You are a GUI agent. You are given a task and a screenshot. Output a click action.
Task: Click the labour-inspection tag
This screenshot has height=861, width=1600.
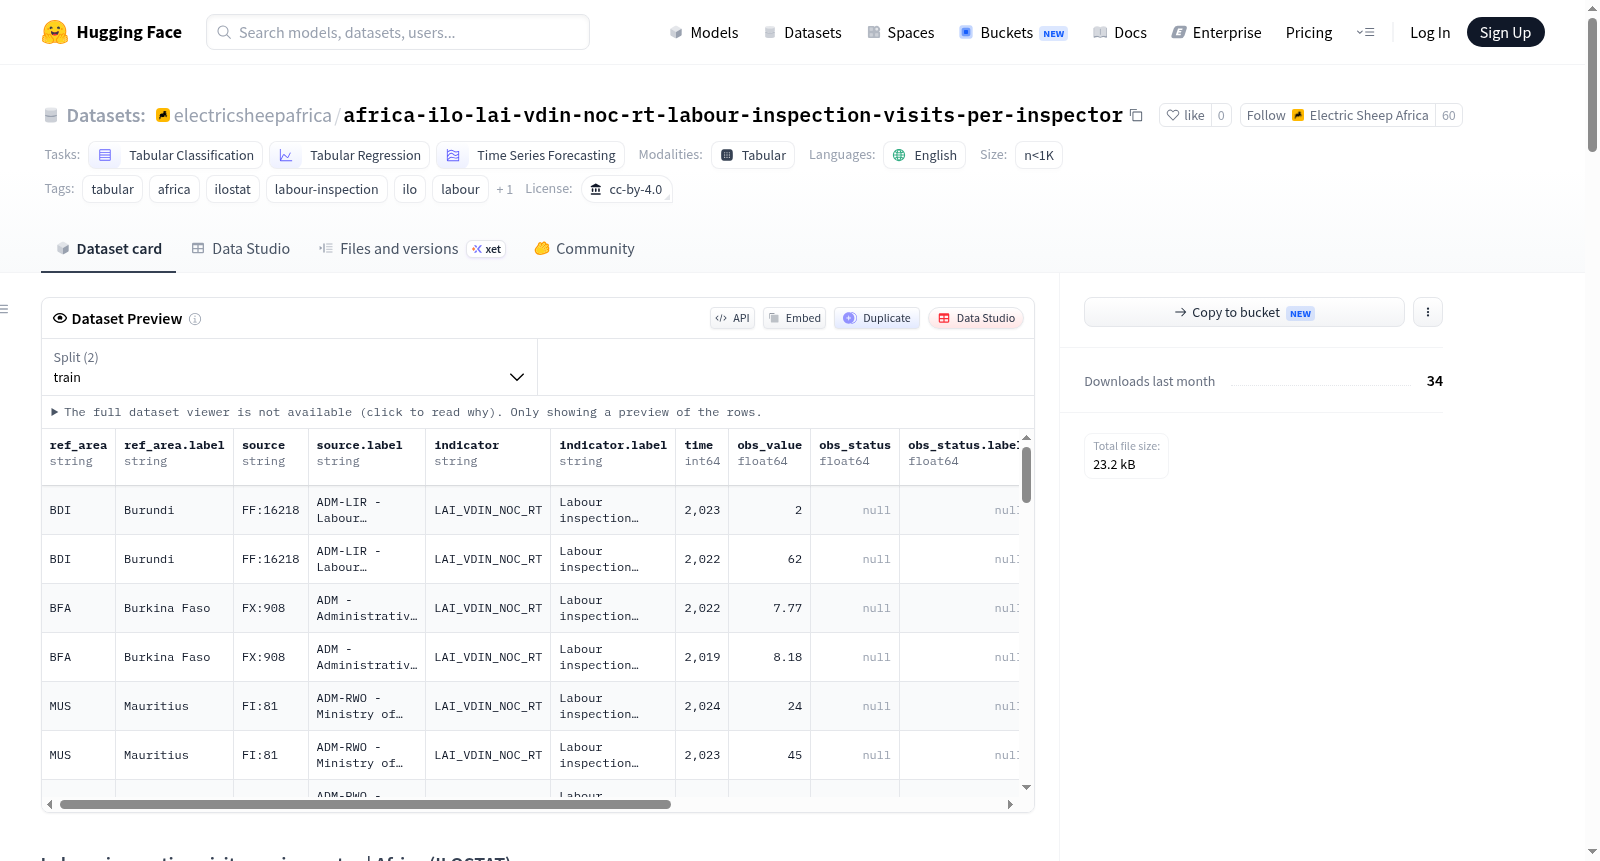[x=327, y=189]
